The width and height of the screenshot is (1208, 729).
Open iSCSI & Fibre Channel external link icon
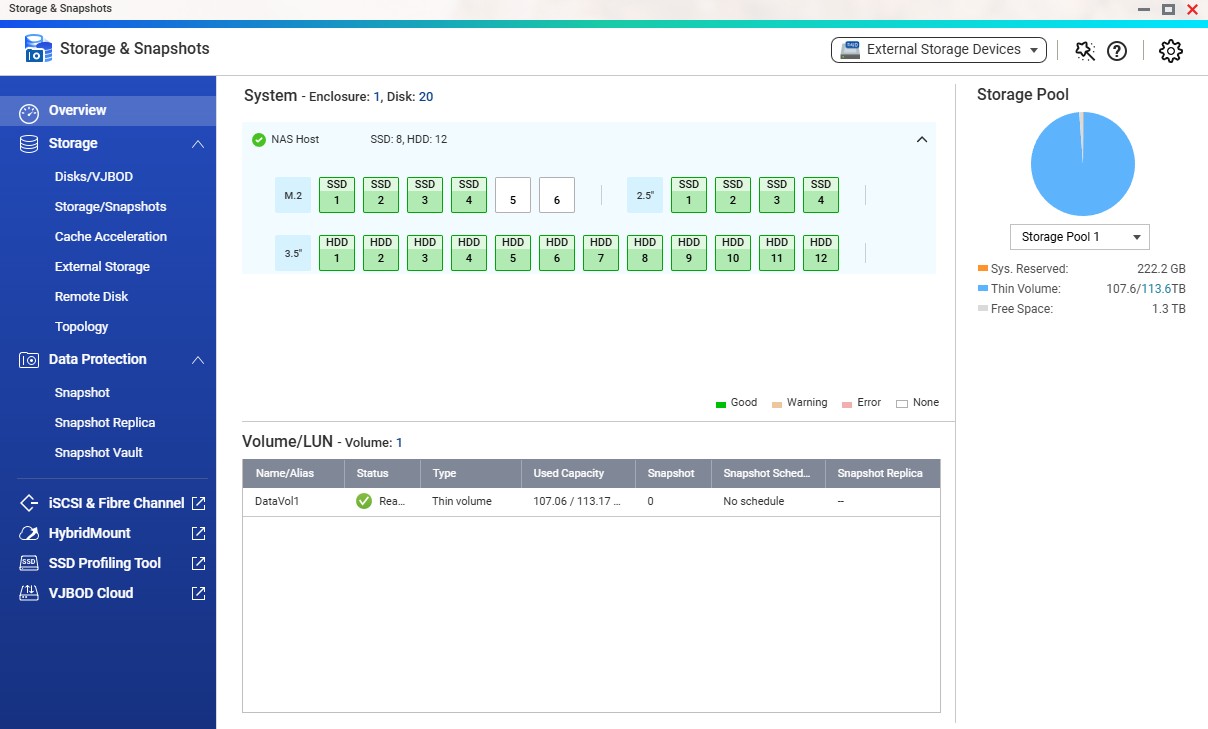(198, 503)
